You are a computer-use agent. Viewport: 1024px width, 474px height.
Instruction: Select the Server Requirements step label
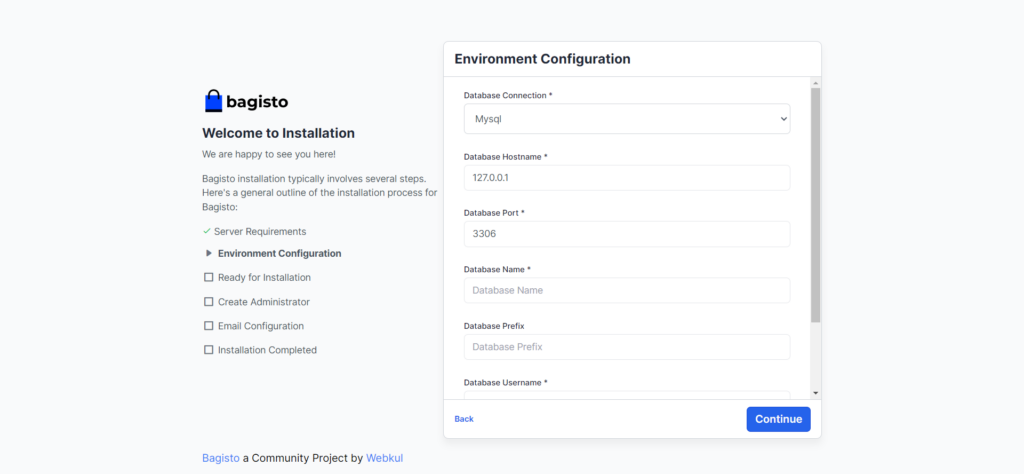pyautogui.click(x=262, y=231)
